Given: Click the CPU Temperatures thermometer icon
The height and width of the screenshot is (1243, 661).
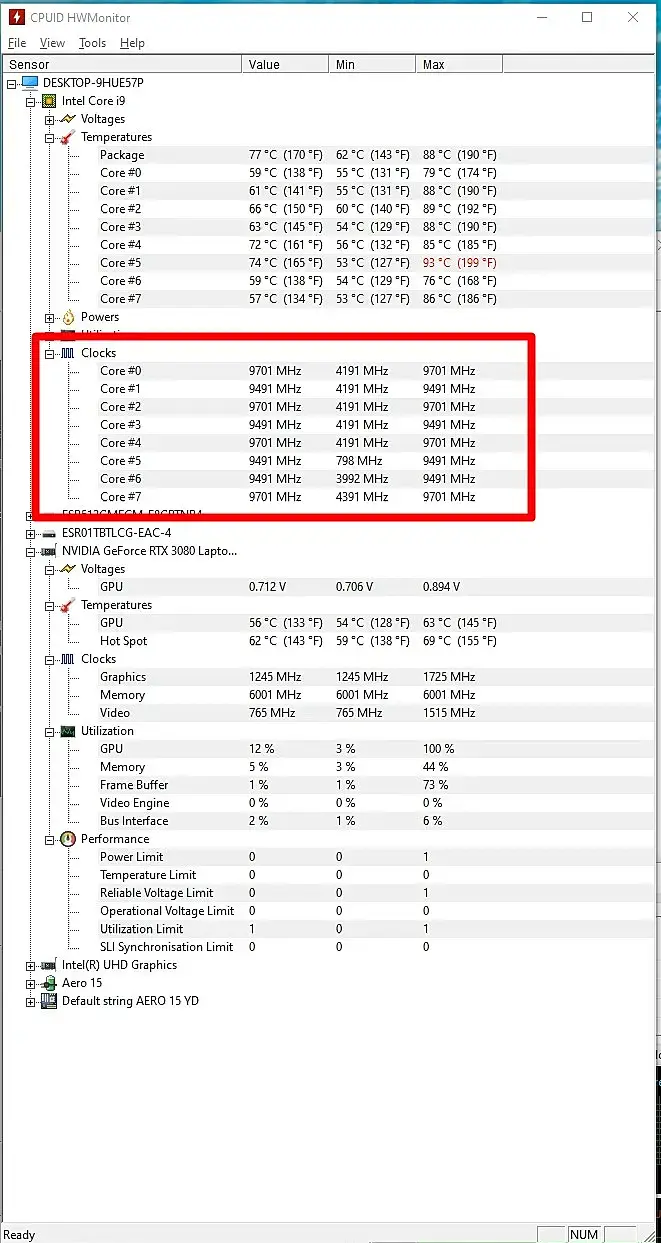Looking at the screenshot, I should (x=68, y=137).
